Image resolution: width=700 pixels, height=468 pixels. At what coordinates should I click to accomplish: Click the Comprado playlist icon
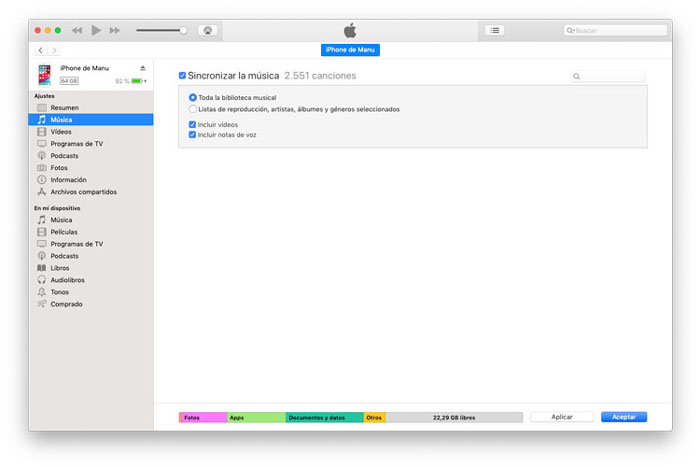pos(42,304)
